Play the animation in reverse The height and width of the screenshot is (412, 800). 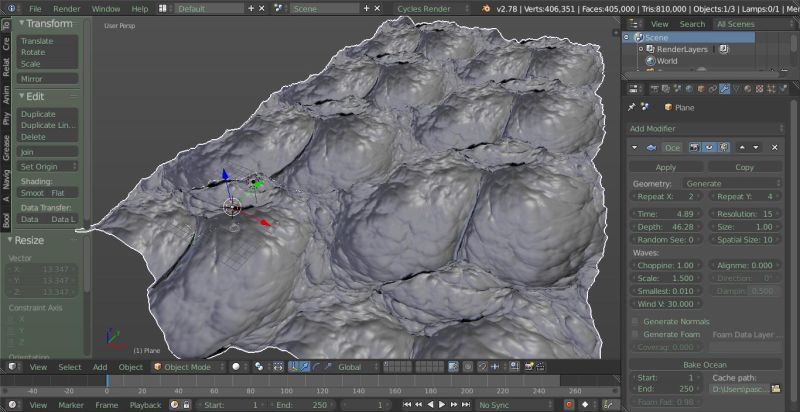(x=430, y=405)
